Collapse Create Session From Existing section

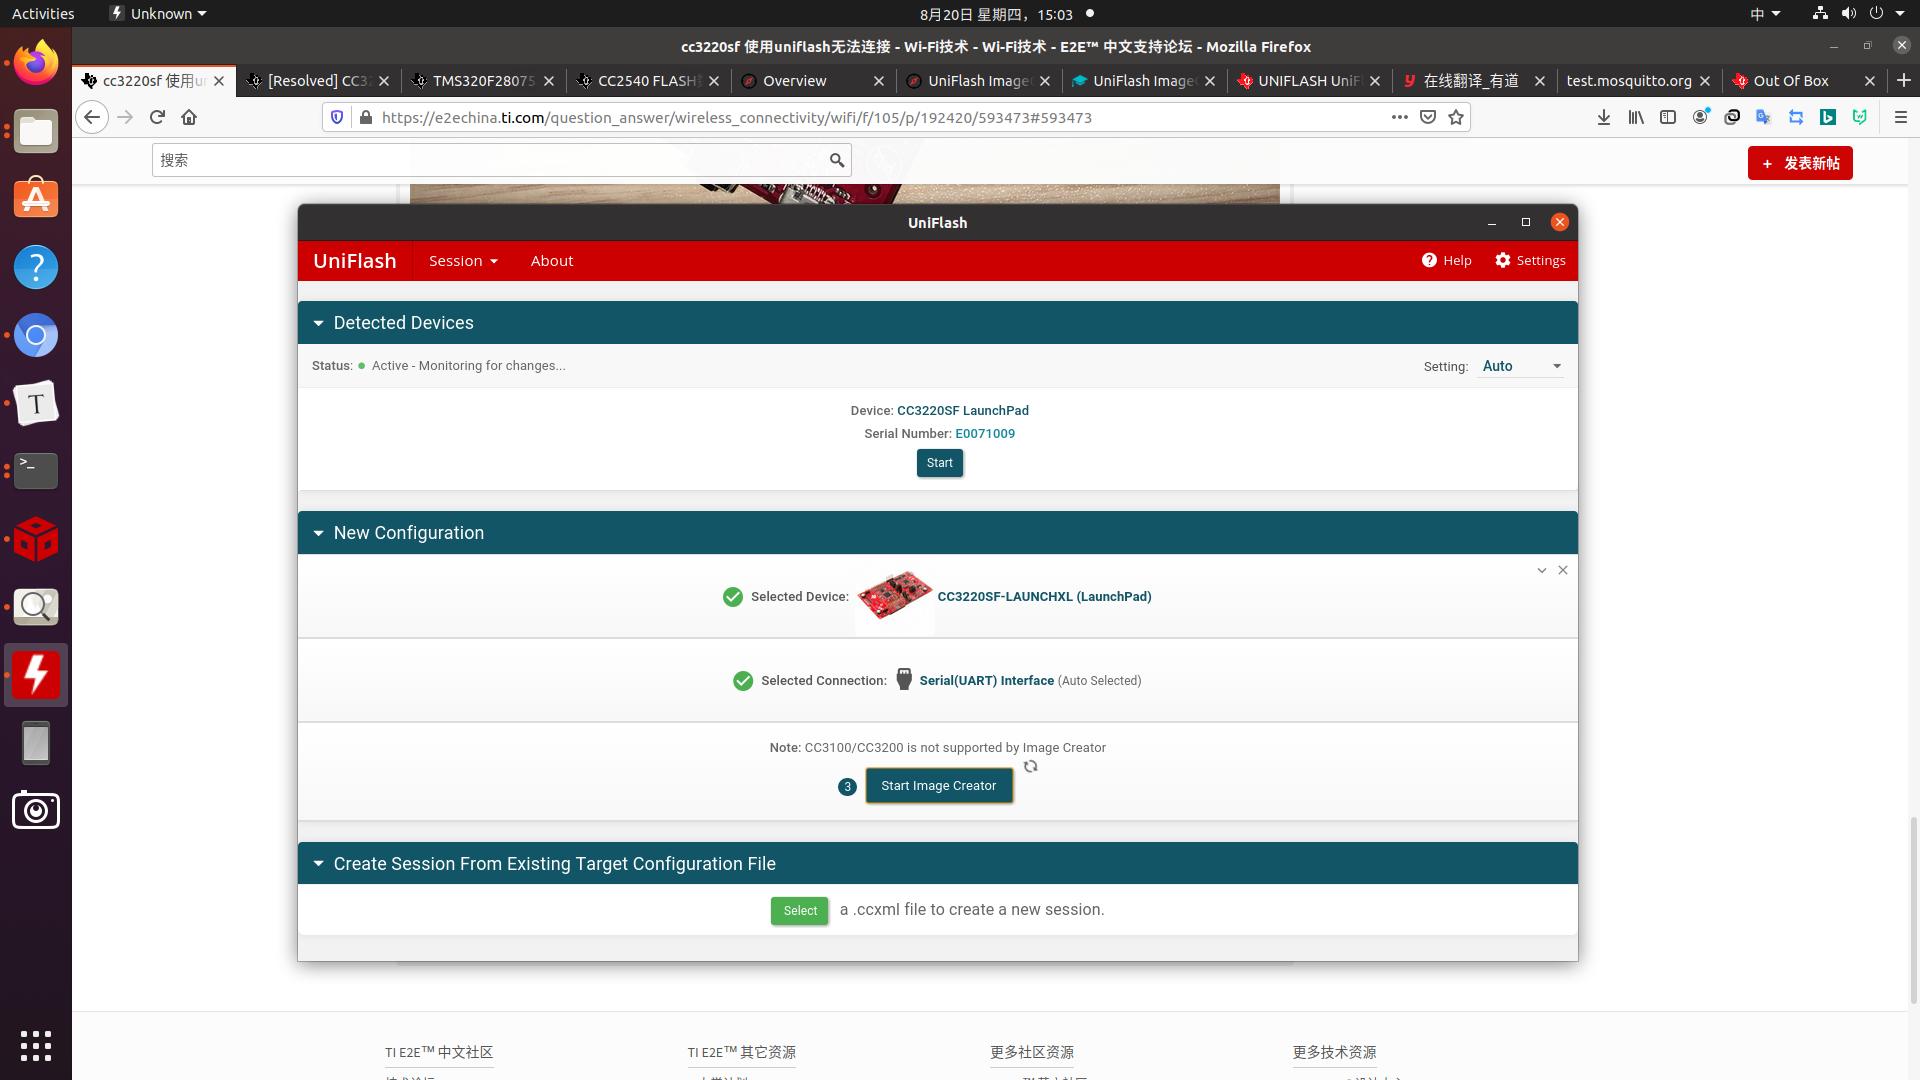point(318,864)
